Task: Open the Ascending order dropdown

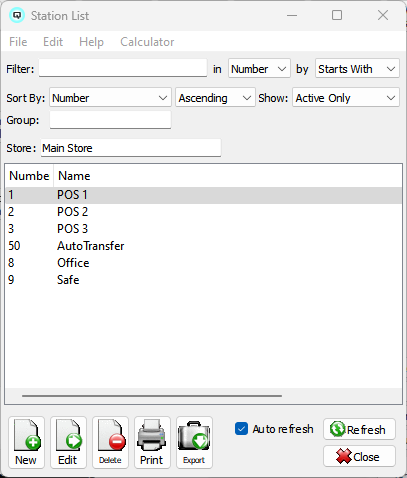Action: (215, 98)
